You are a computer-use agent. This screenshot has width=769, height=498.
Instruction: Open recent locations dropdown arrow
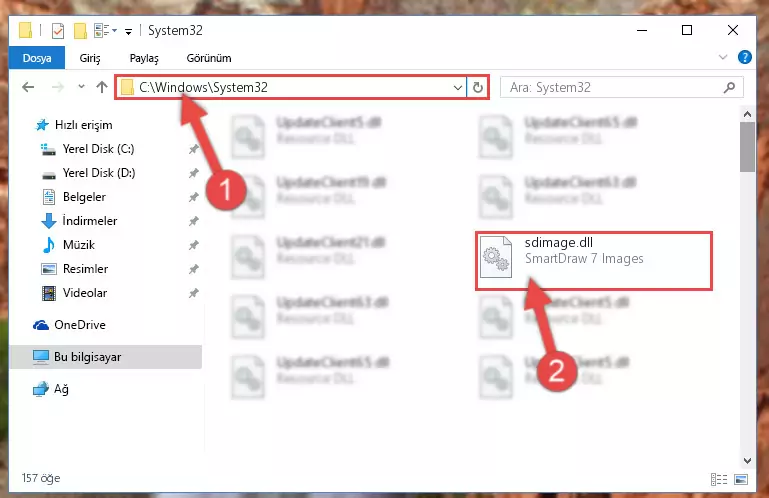81,87
